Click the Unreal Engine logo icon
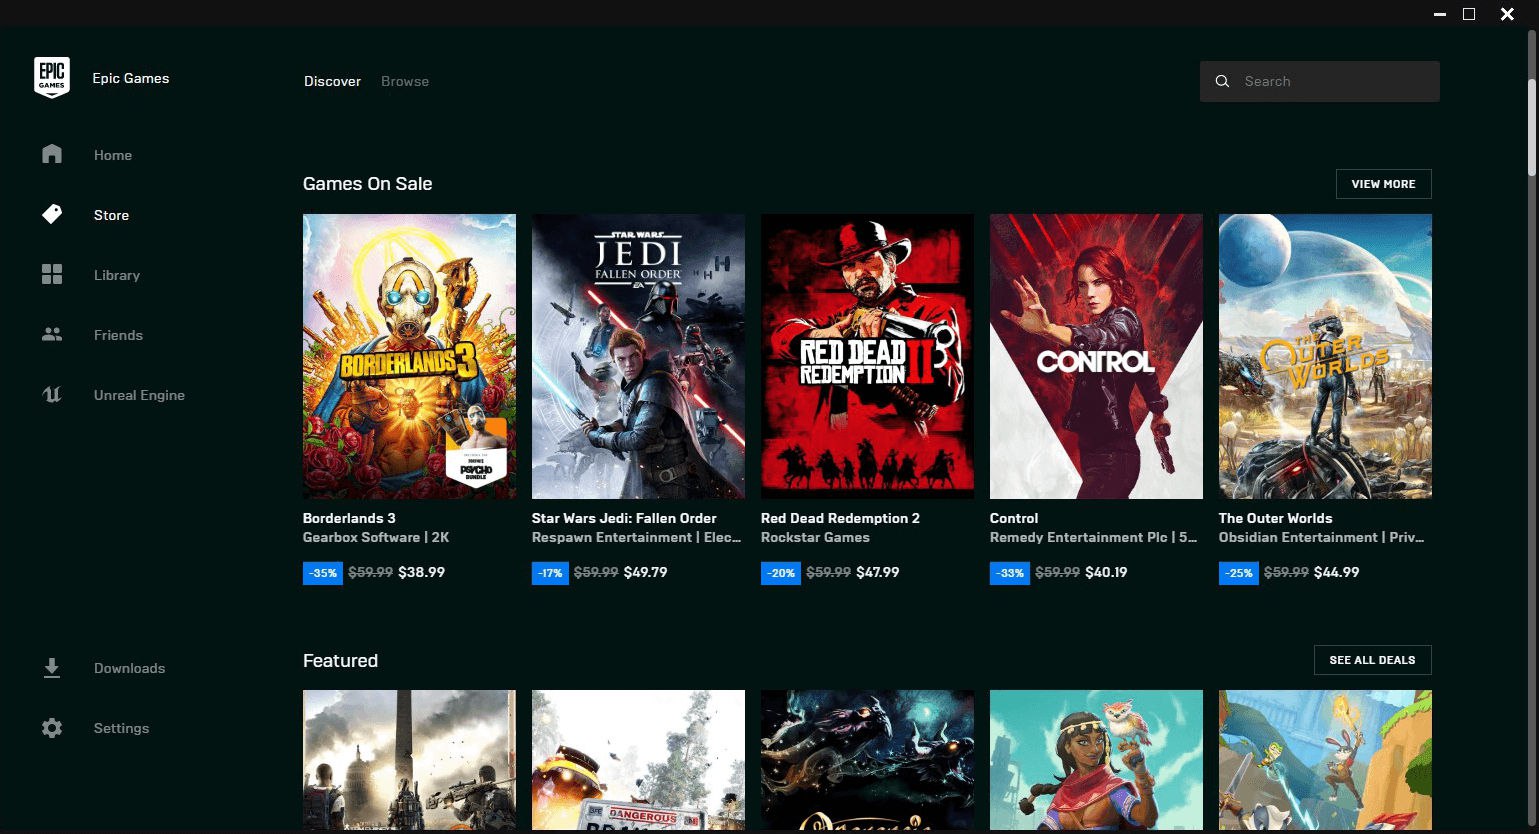The height and width of the screenshot is (834, 1539). pyautogui.click(x=52, y=394)
